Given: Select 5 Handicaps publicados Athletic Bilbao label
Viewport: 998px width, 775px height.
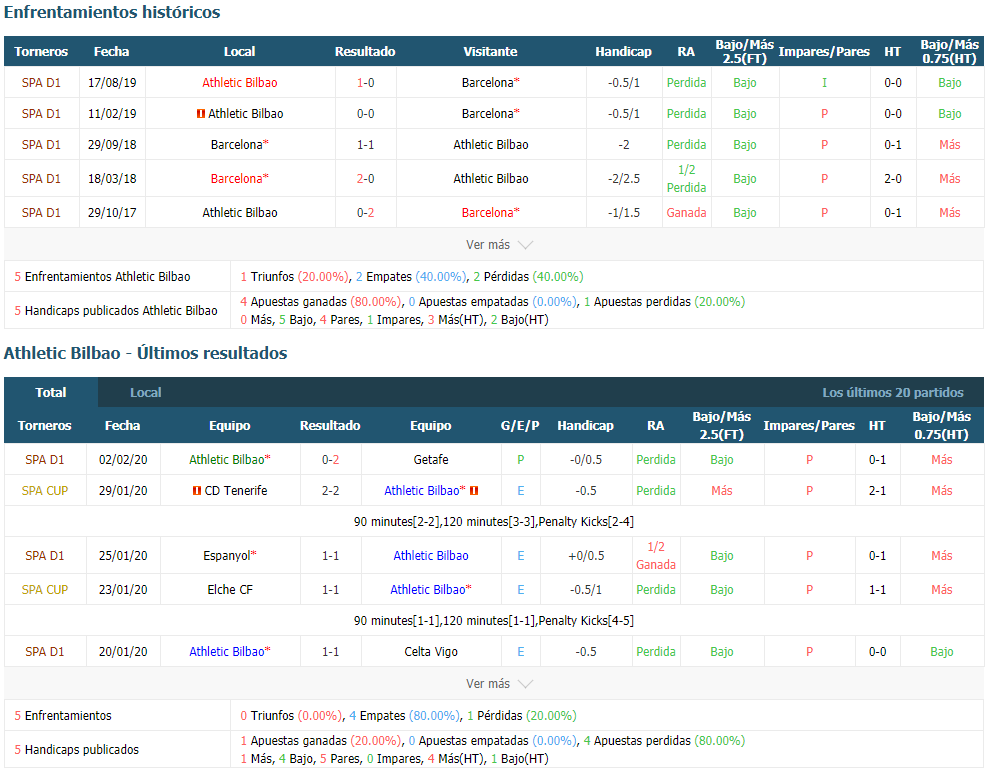Looking at the screenshot, I should tap(116, 311).
